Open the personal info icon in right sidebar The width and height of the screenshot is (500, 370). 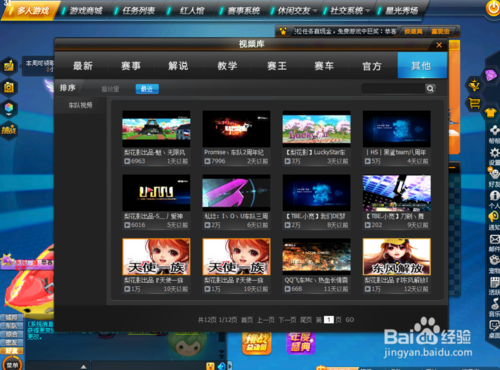494,196
